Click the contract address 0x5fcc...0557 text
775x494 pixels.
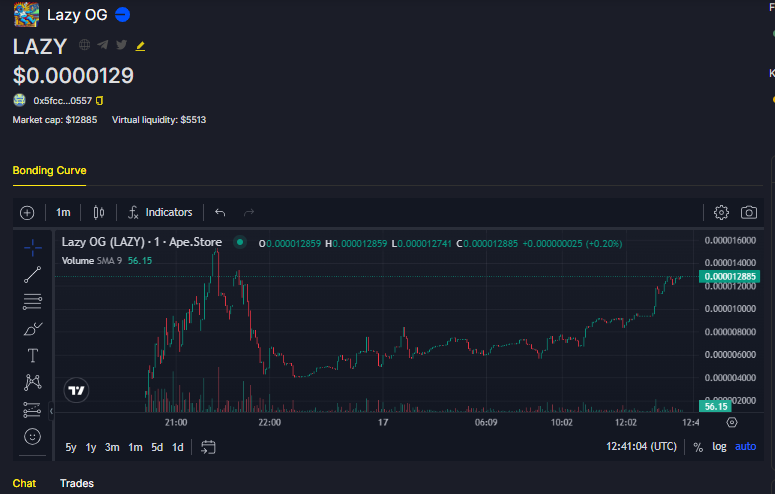pos(63,101)
